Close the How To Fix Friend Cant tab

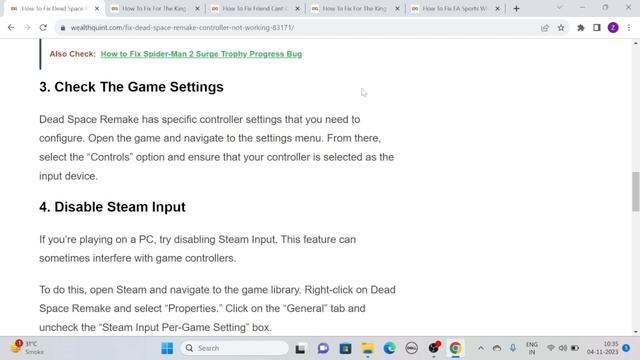point(297,9)
